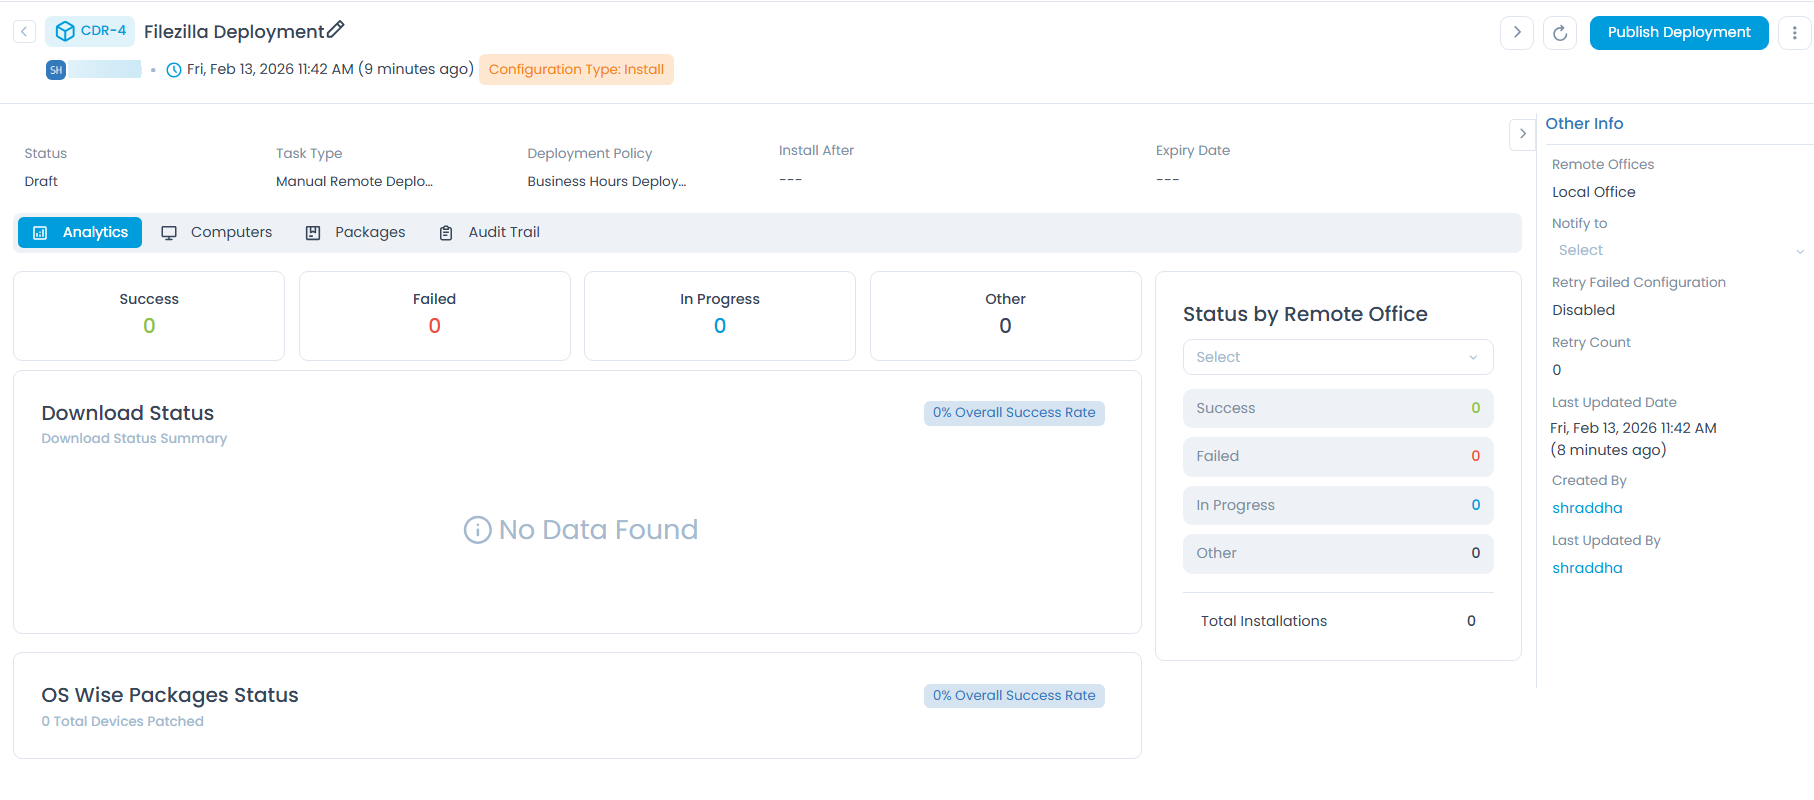Open the Last Updated By shraddha link
This screenshot has height=800, width=1814.
coord(1587,568)
